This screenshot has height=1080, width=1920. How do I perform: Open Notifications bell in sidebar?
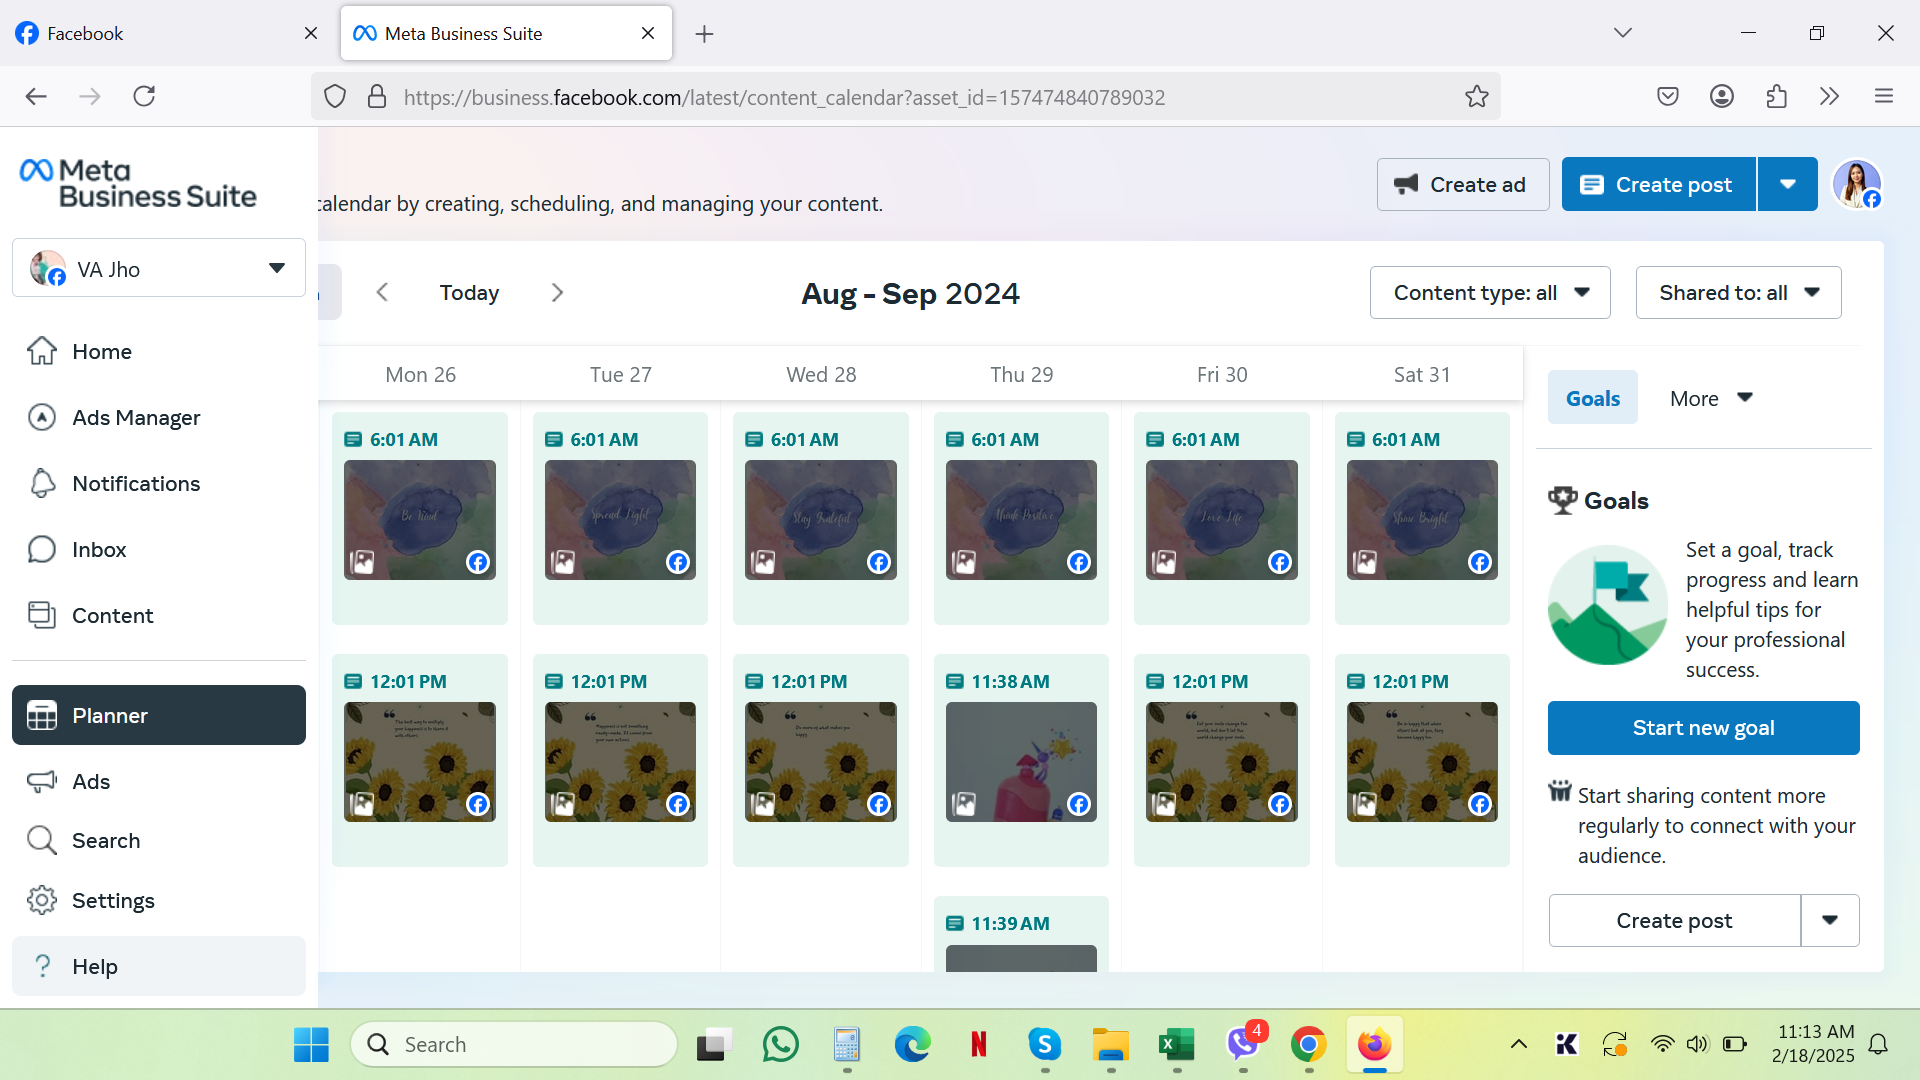(x=136, y=484)
